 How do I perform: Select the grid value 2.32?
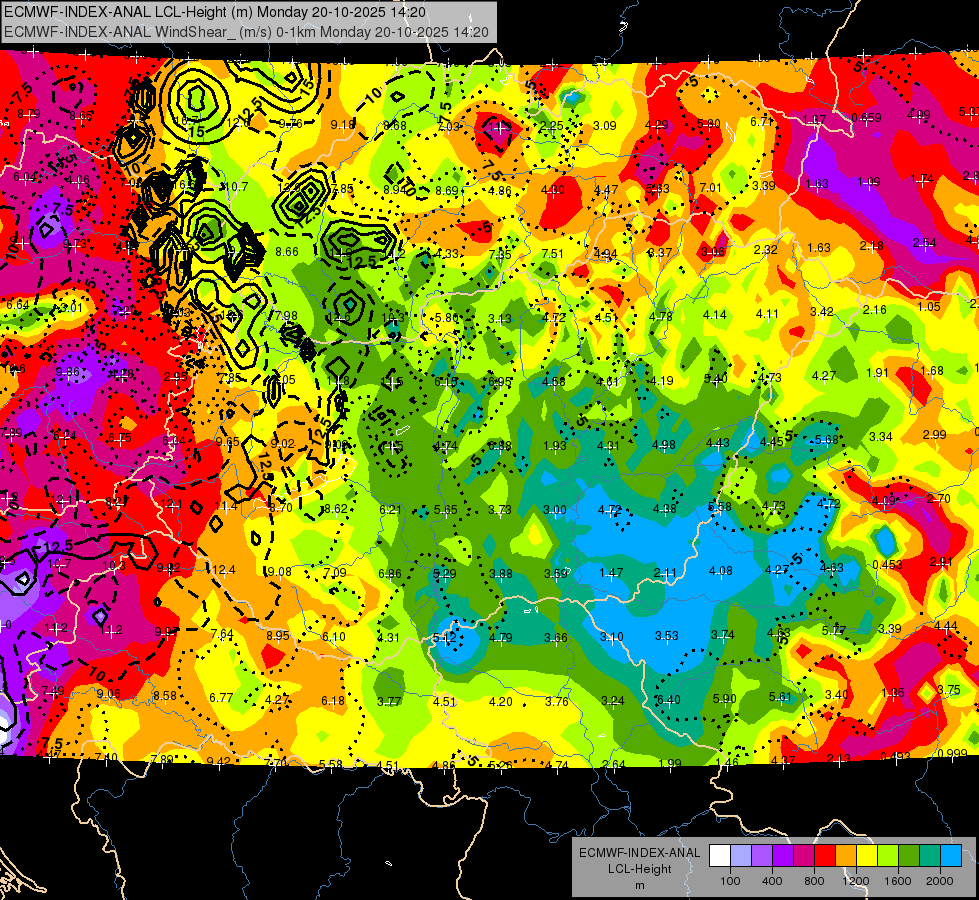click(x=765, y=250)
